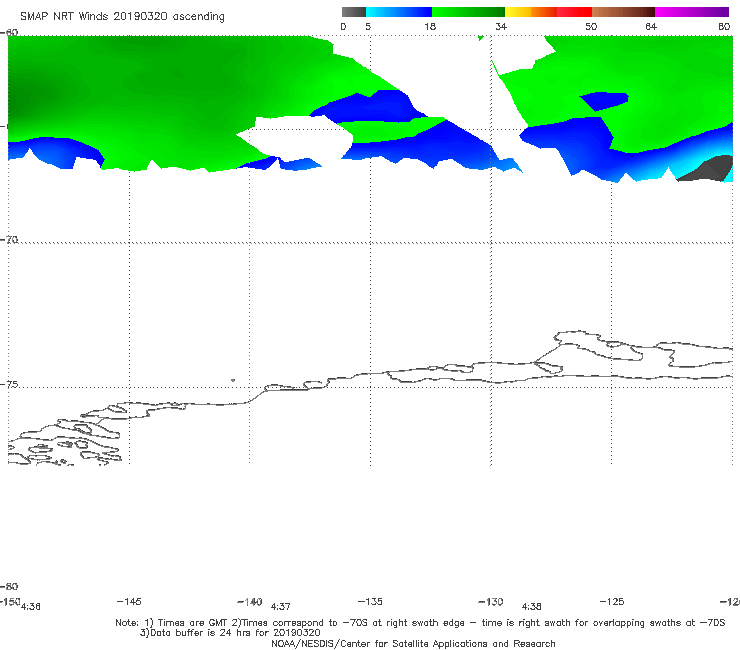The image size is (740, 650).
Task: Click the color bar label "80"
Action: pyautogui.click(x=724, y=27)
